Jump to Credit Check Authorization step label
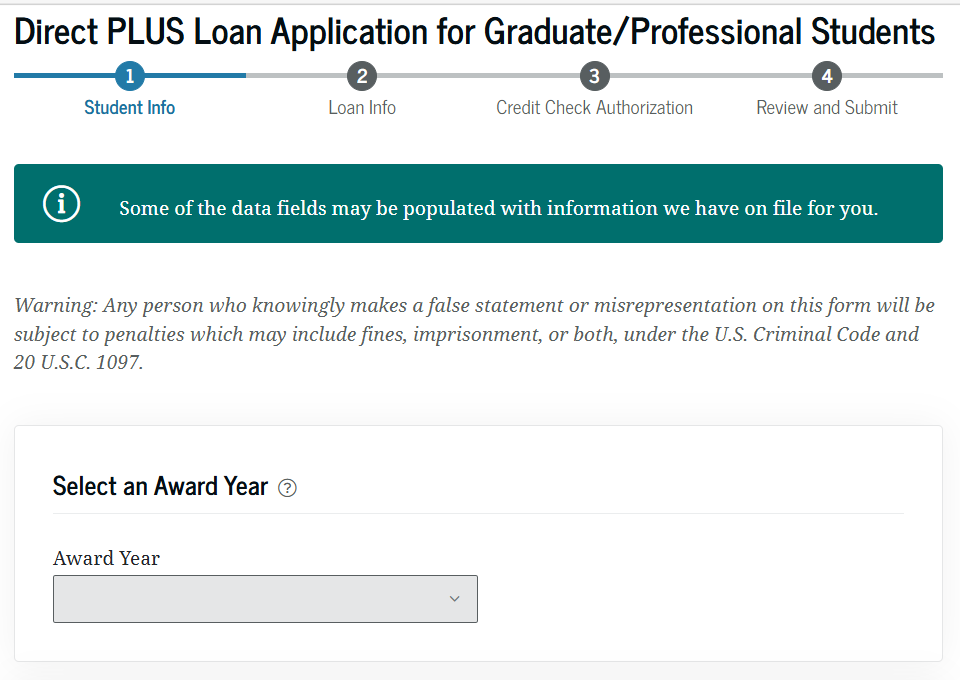960x680 pixels. pos(595,108)
